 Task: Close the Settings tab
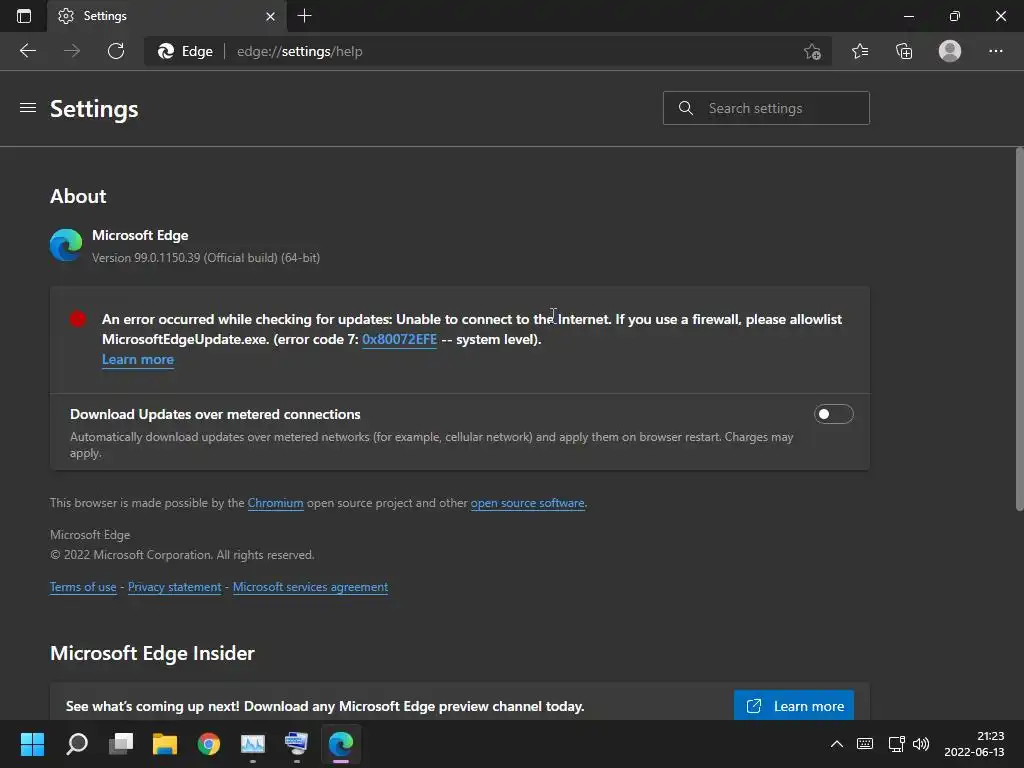[x=270, y=16]
